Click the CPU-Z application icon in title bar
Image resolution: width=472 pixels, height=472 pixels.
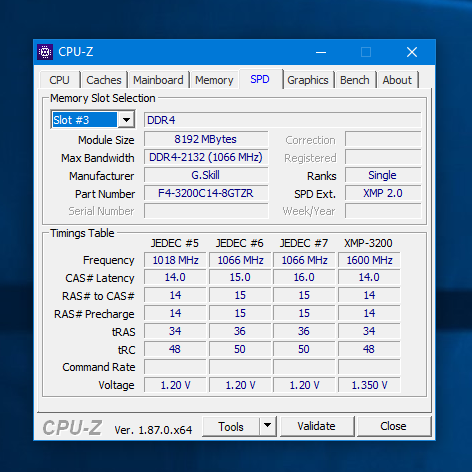coord(45,52)
